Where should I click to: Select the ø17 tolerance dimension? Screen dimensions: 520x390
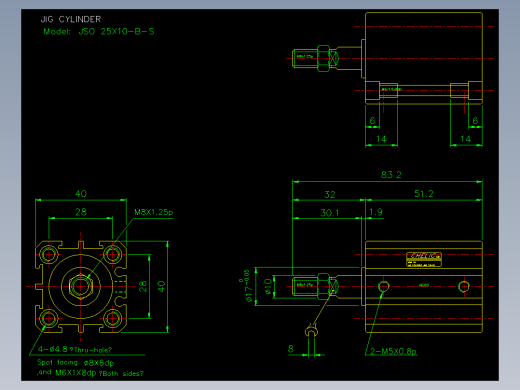coord(247,286)
